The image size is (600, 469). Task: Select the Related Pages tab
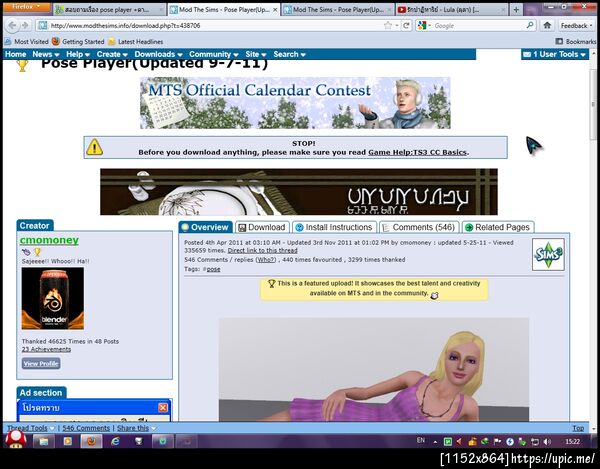pos(498,227)
